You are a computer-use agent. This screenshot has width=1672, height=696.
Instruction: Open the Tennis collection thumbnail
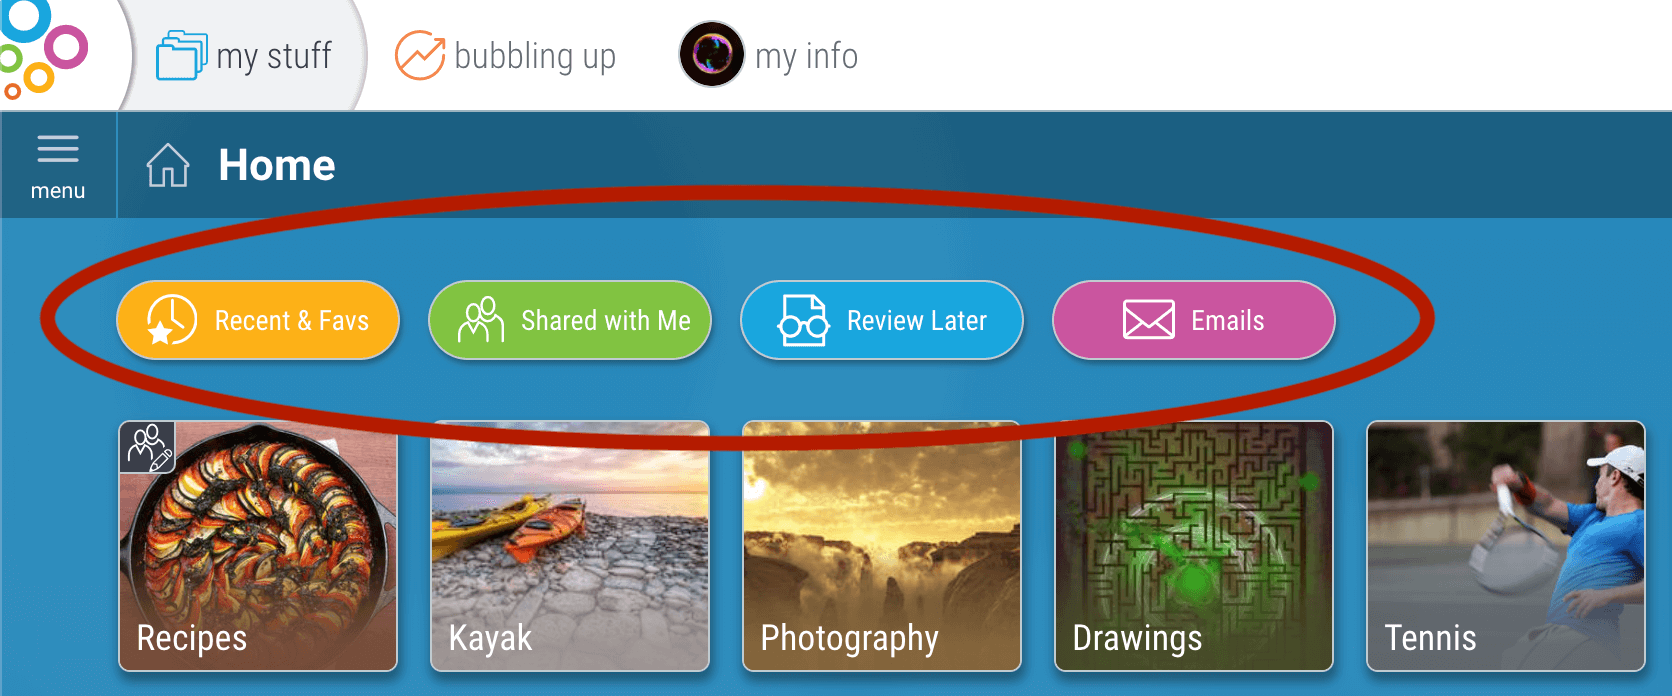[x=1506, y=546]
